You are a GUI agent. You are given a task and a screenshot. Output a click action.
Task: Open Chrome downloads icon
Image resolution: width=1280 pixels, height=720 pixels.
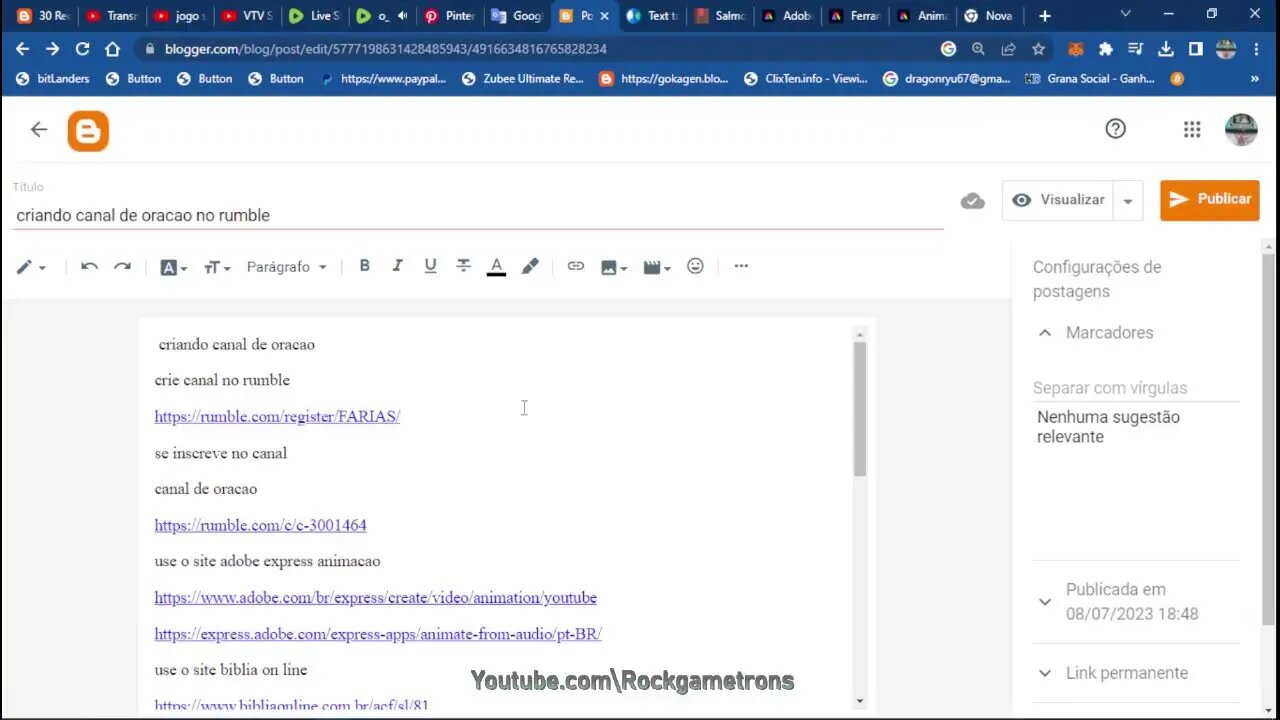click(x=1166, y=48)
